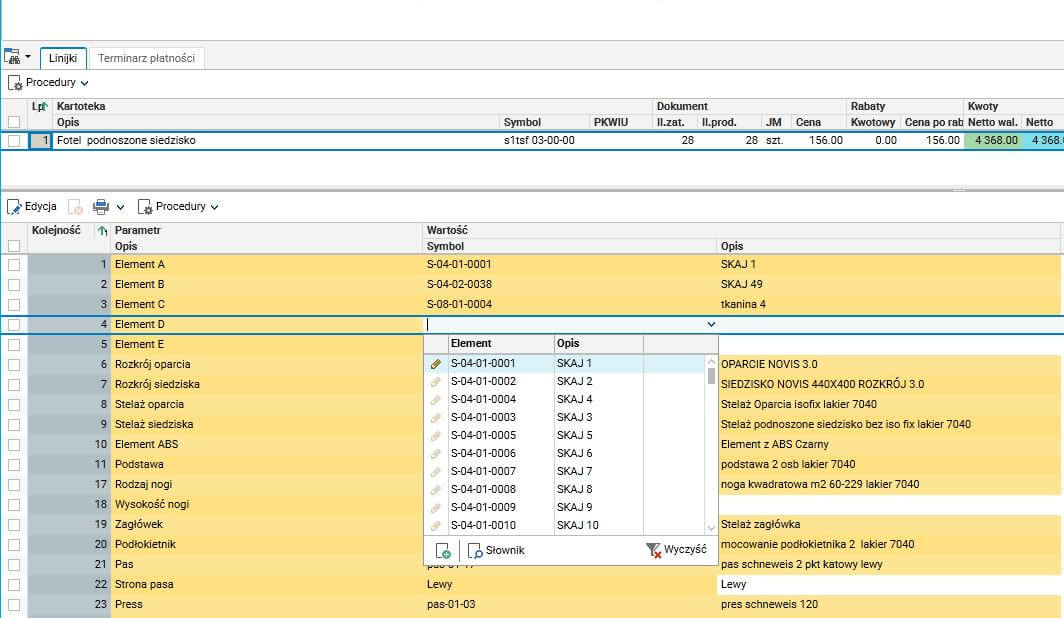This screenshot has height=618, width=1064.
Task: Tick the checkbox for Fotel podnoszone siedzisko
Action: coord(14,141)
